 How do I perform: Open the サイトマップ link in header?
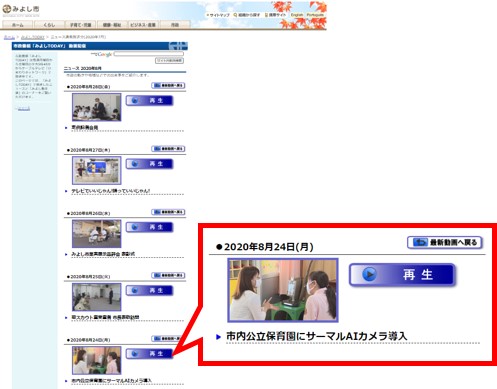(x=218, y=15)
